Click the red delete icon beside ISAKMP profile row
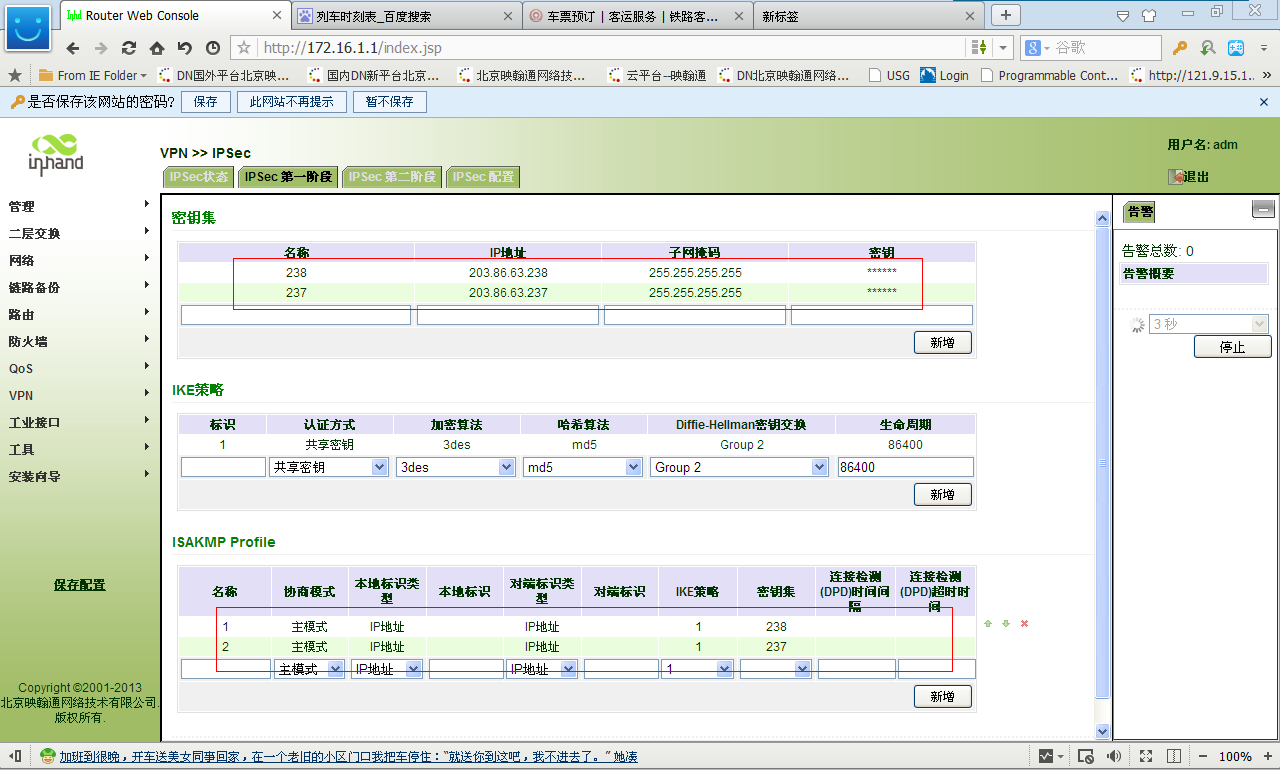The height and width of the screenshot is (770, 1280). coord(1024,624)
